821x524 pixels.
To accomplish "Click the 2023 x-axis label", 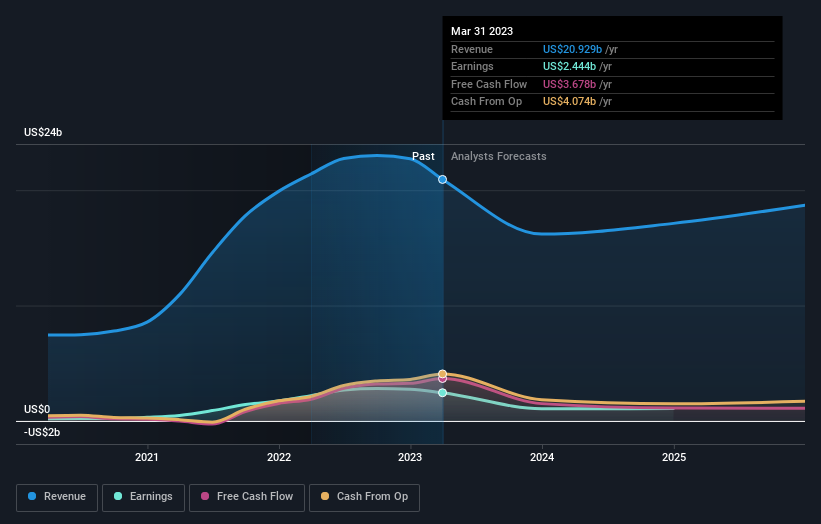I will tap(410, 457).
